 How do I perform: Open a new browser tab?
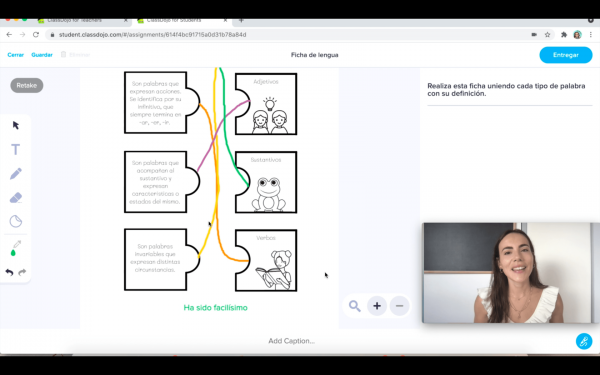[241, 20]
